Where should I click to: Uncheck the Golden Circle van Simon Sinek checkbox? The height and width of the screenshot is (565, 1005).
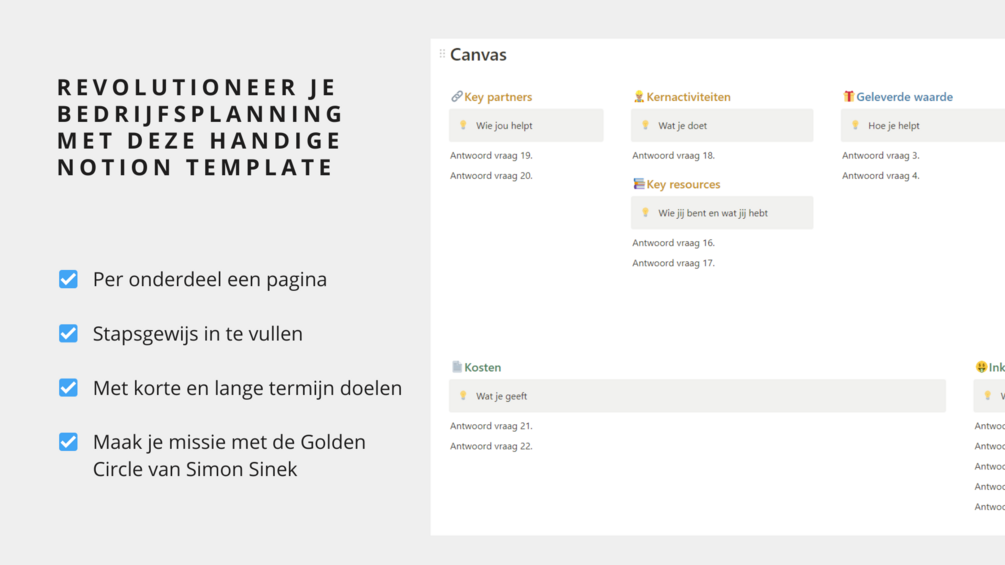pyautogui.click(x=68, y=441)
